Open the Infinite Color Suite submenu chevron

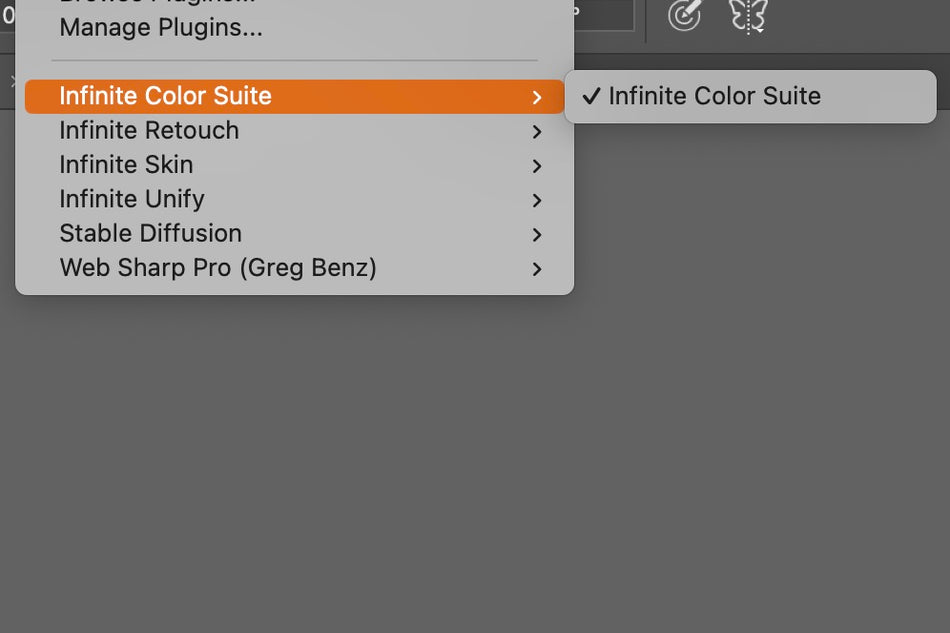pos(537,98)
